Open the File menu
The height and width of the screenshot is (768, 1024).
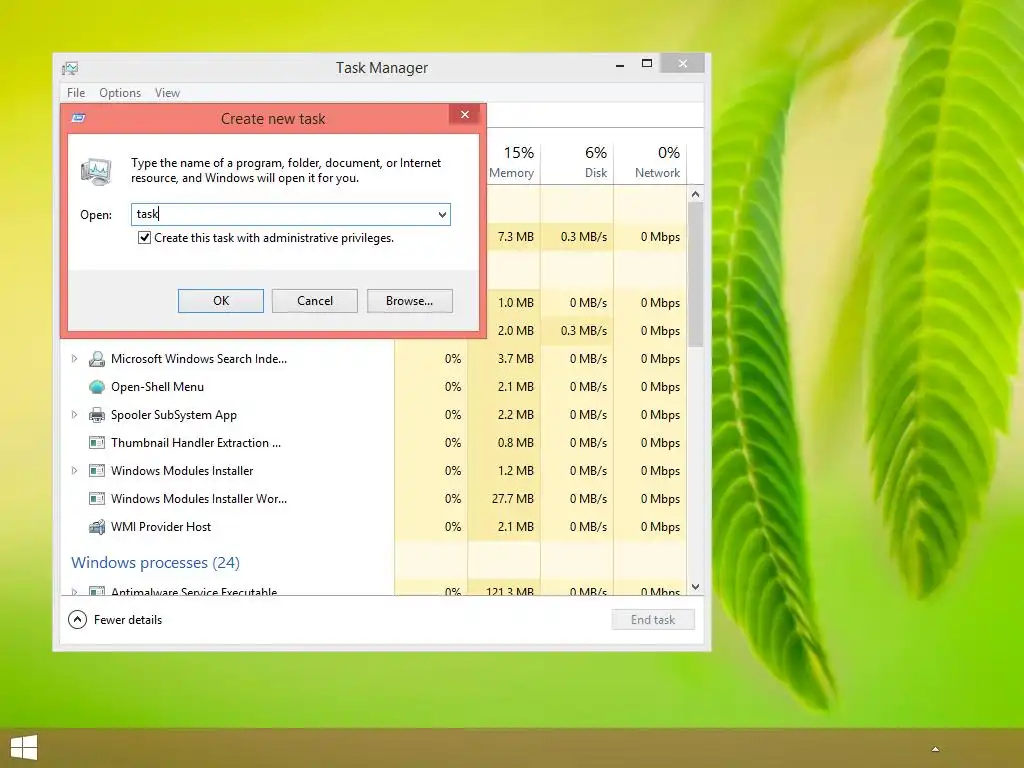pyautogui.click(x=76, y=93)
